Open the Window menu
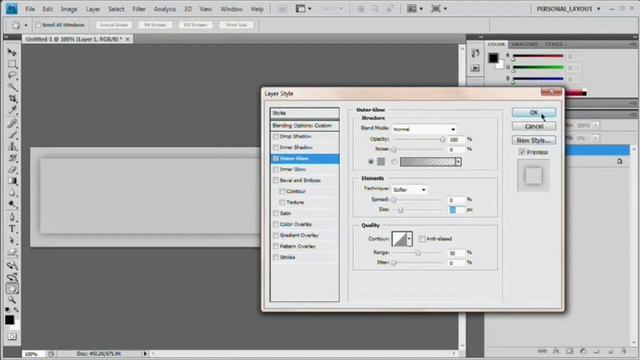This screenshot has height=360, width=640. coord(231,9)
